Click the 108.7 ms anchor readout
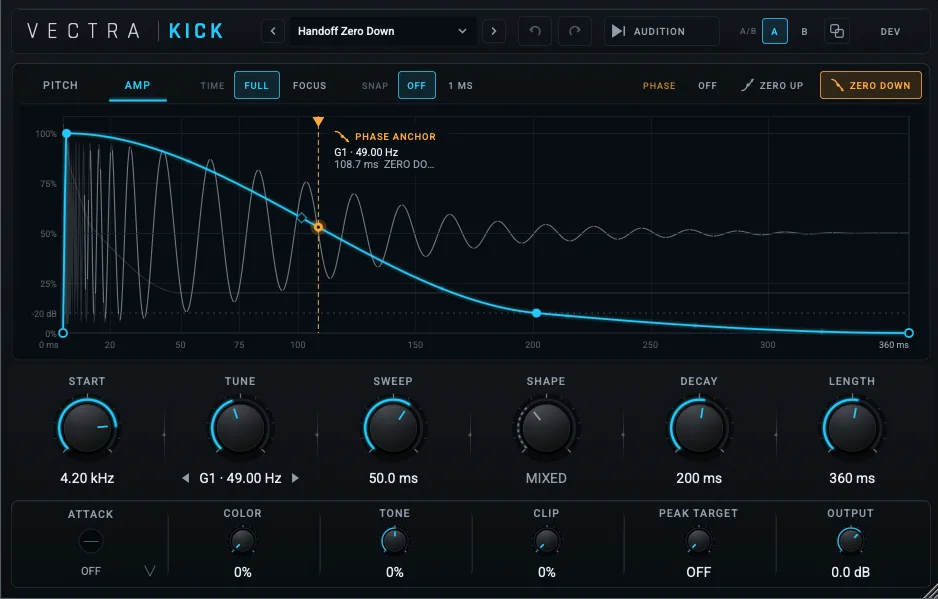This screenshot has height=599, width=938. 356,164
